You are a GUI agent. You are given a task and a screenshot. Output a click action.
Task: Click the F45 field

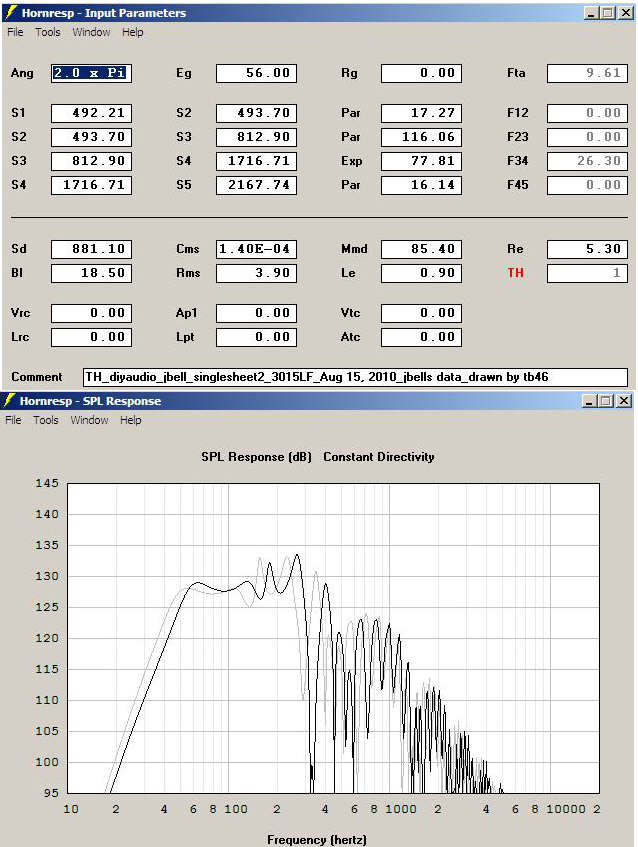pyautogui.click(x=587, y=185)
